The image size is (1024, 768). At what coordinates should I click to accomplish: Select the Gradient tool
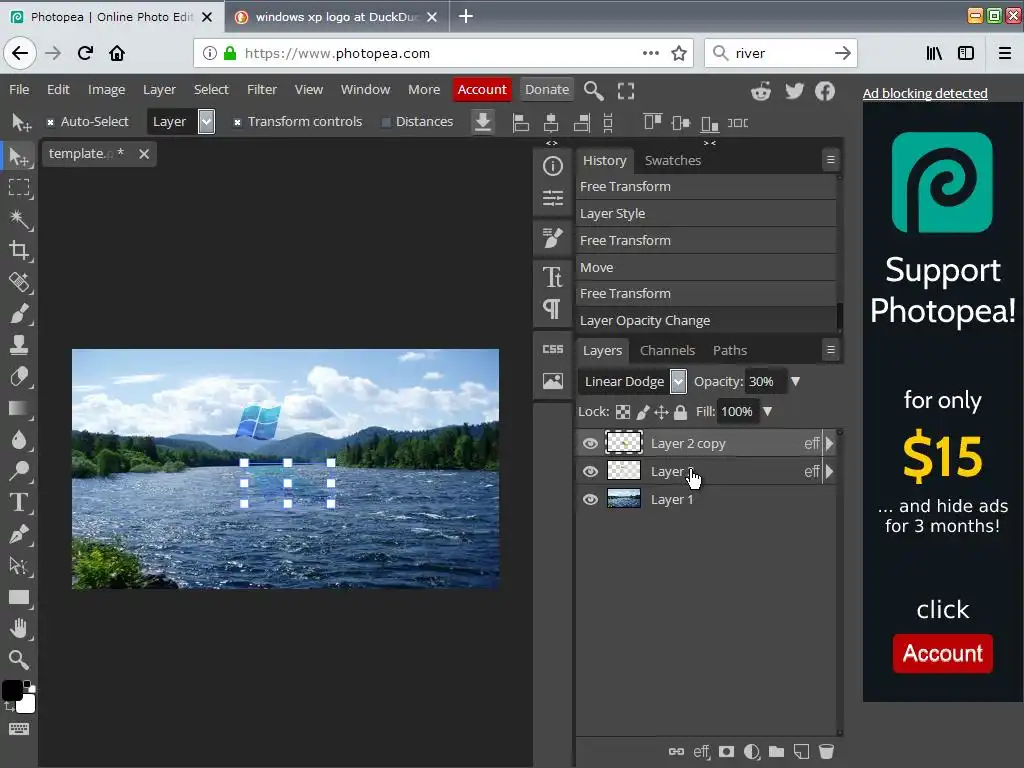18,408
